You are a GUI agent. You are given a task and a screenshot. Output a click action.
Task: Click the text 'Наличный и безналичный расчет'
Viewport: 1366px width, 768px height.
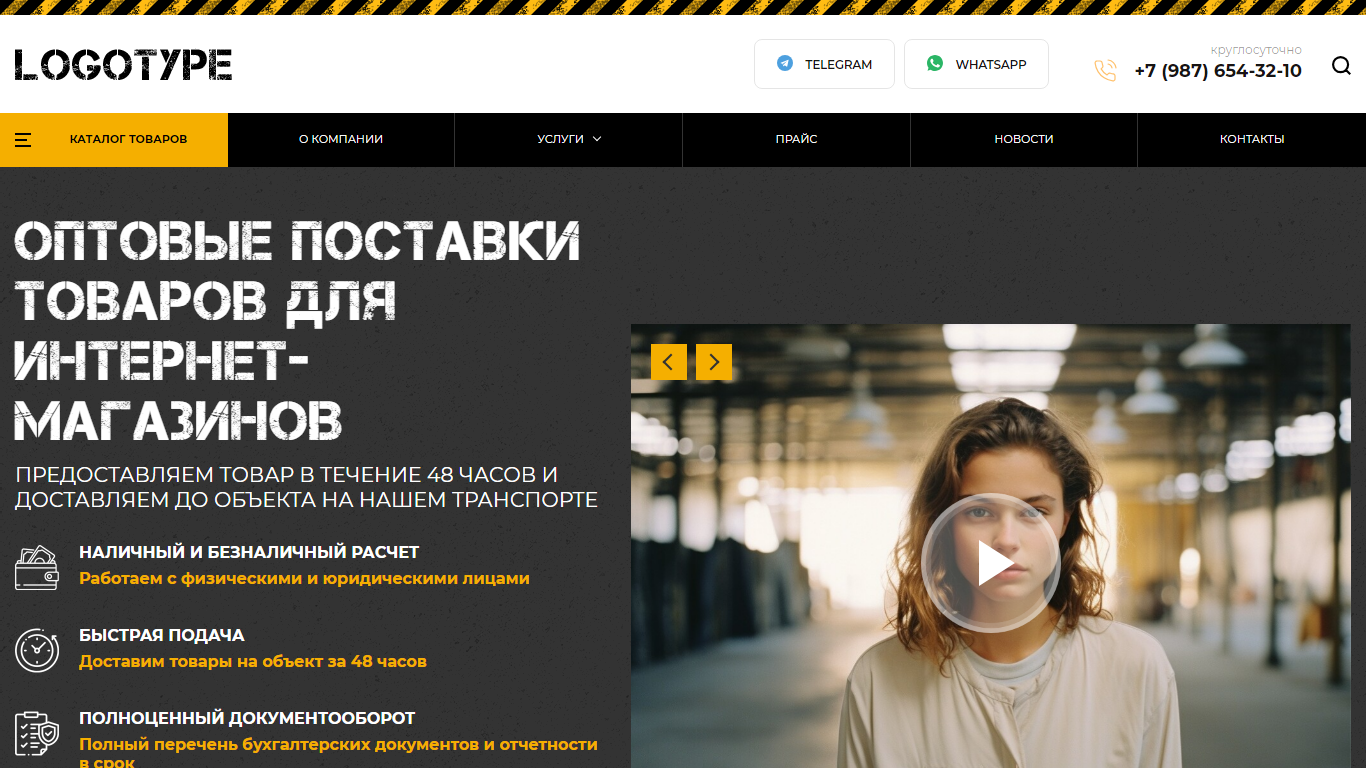pos(249,552)
